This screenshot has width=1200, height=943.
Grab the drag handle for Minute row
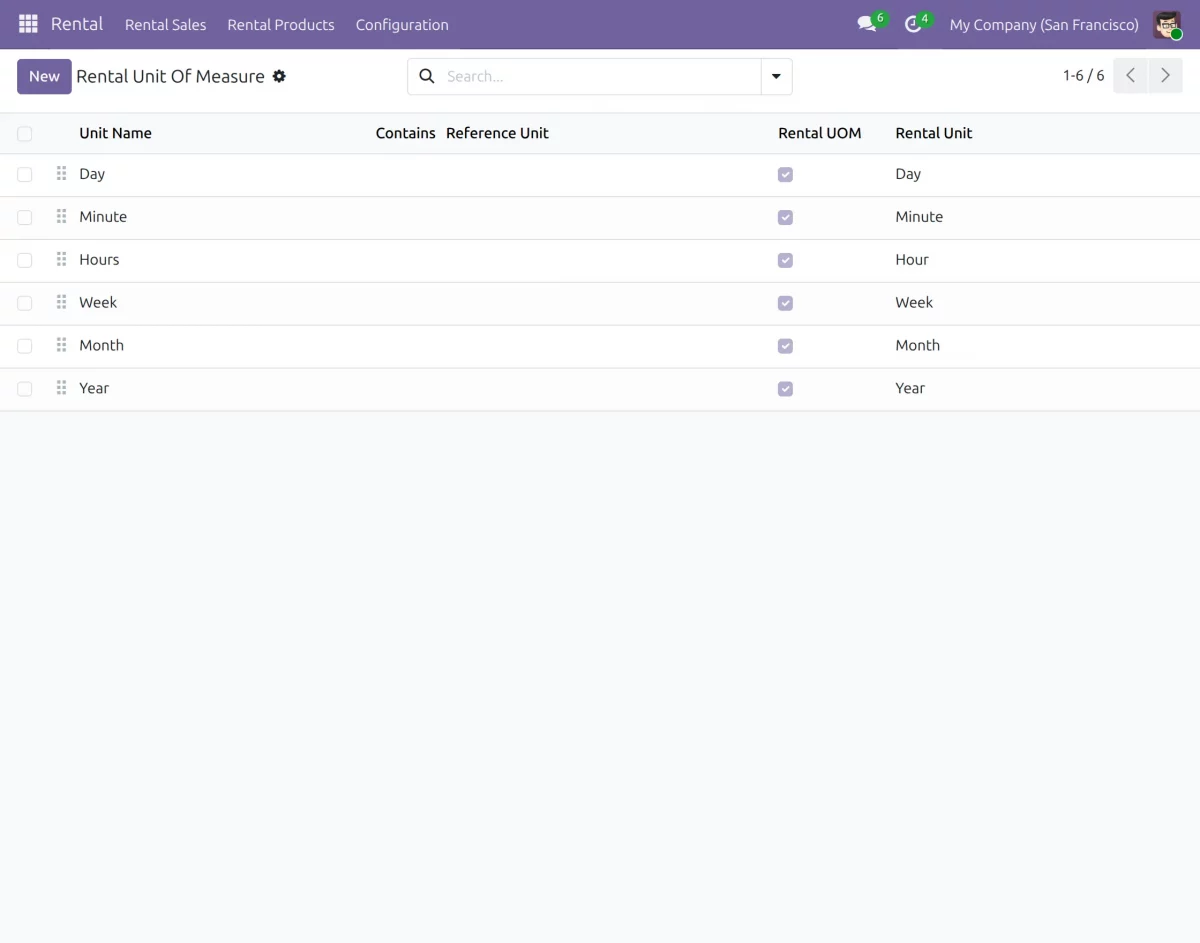point(62,217)
